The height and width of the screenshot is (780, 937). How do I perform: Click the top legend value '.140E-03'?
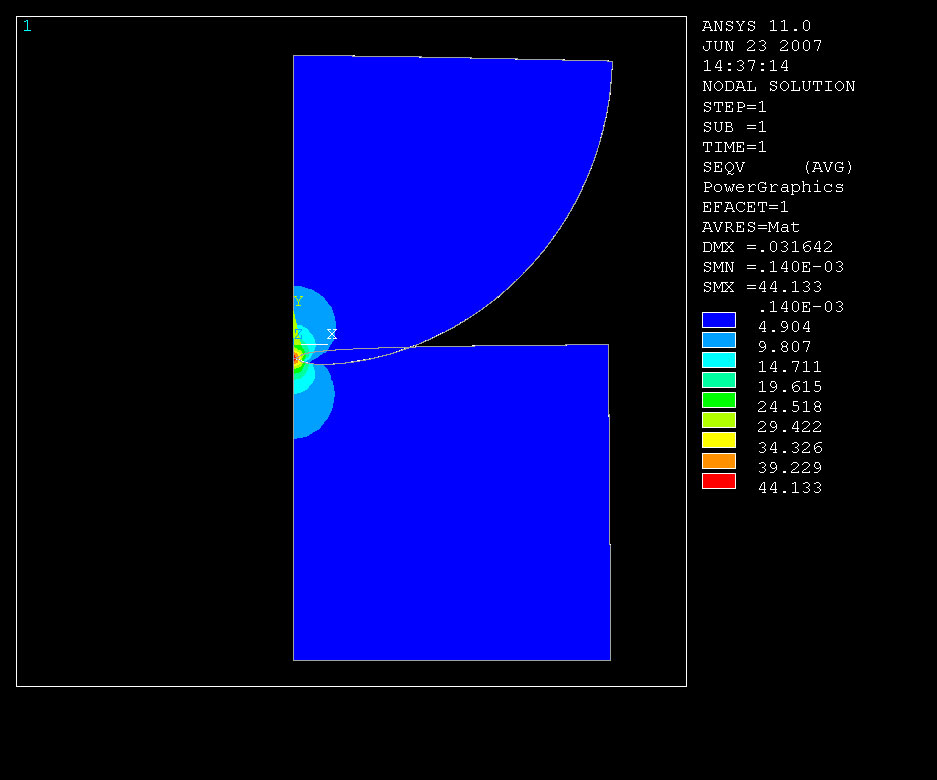[x=801, y=307]
